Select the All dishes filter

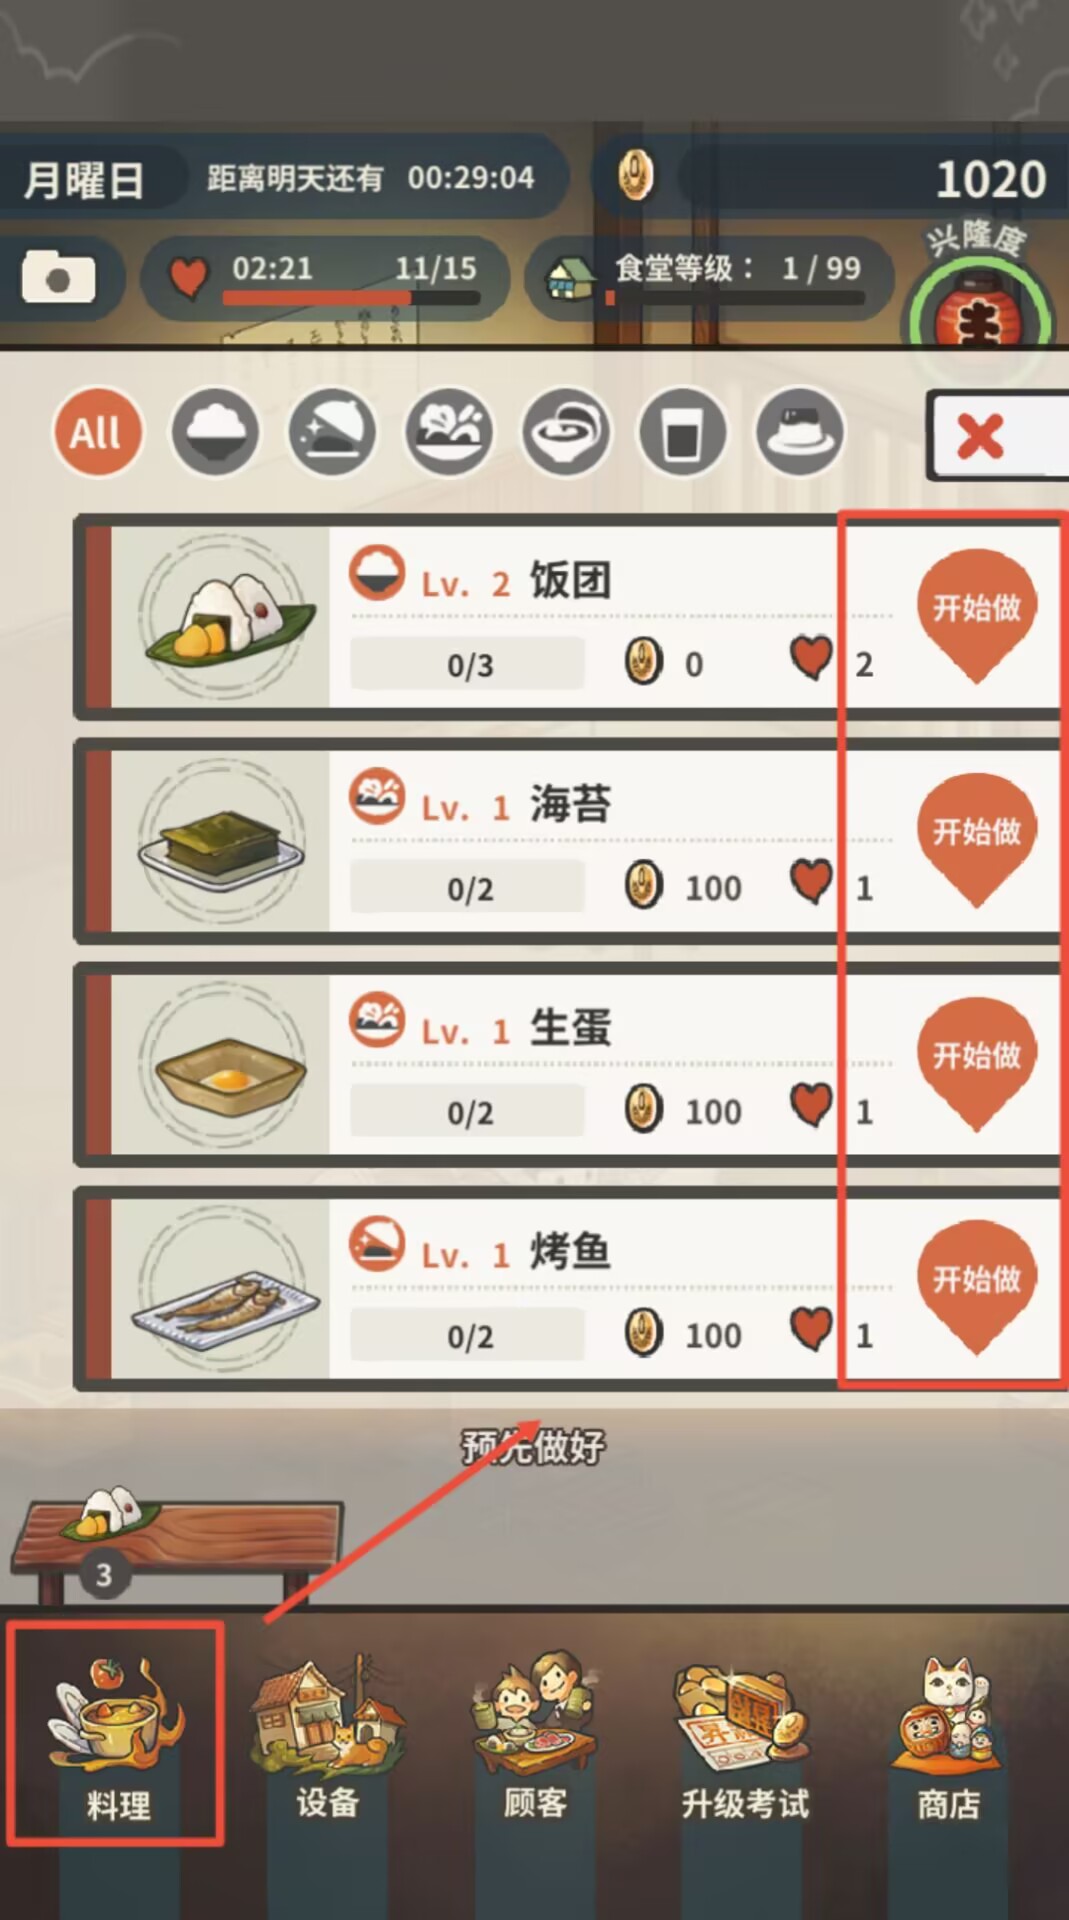97,432
